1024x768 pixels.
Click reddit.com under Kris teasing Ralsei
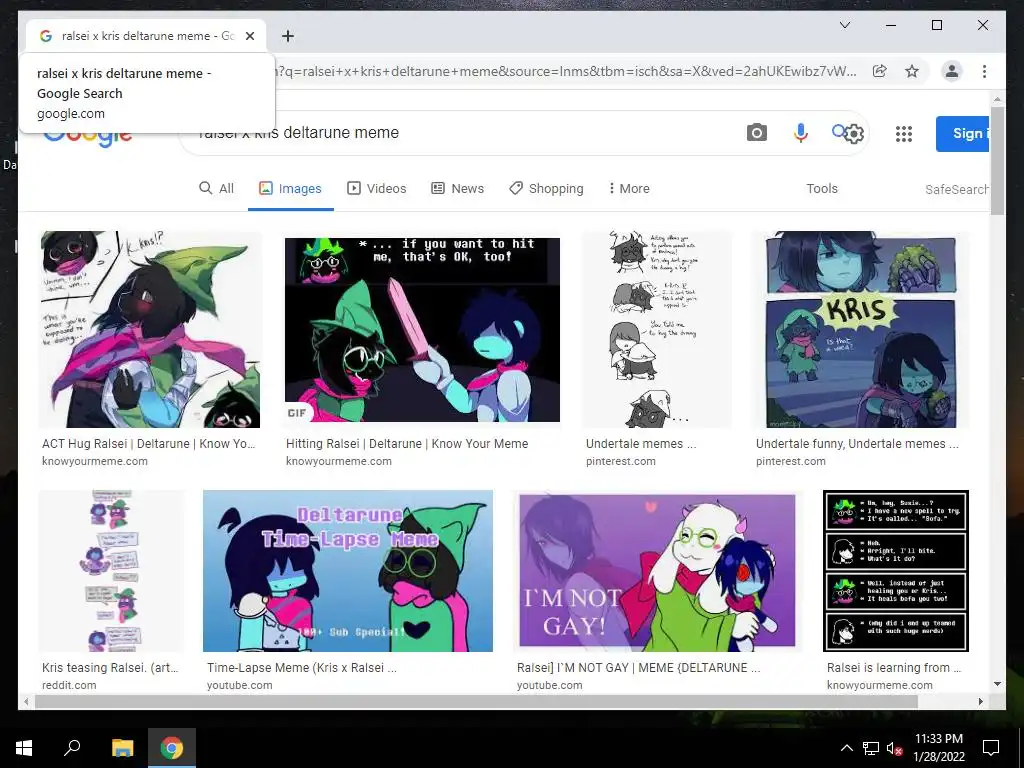point(69,685)
